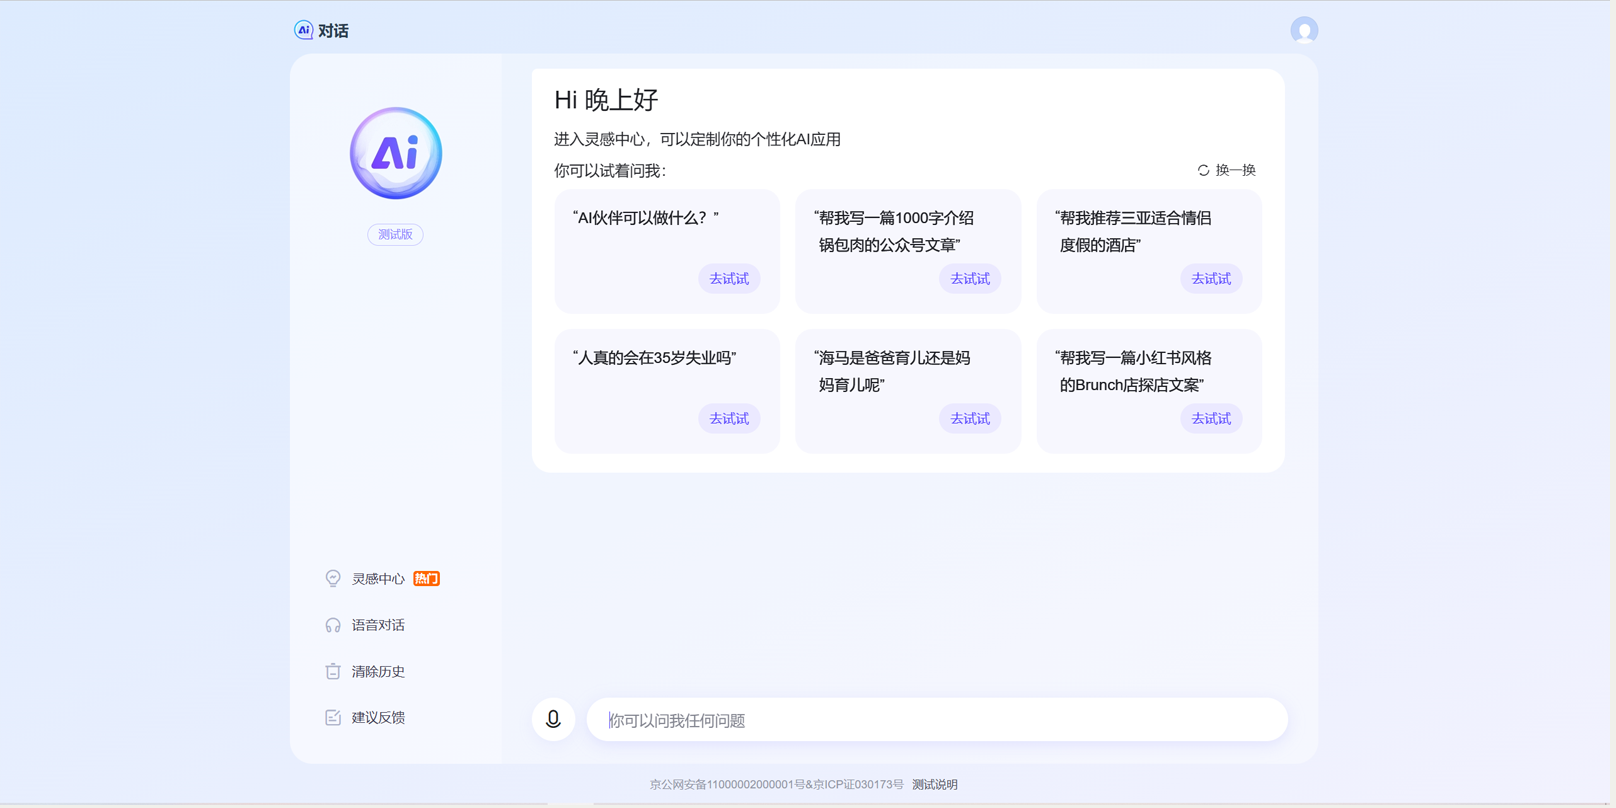
Task: Click 去试试 on the 35岁失业 question
Action: pos(728,419)
